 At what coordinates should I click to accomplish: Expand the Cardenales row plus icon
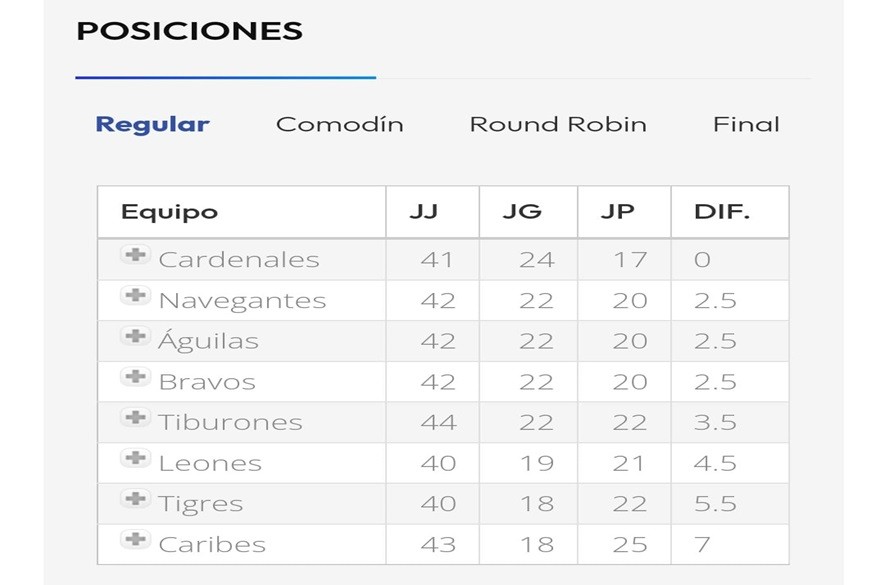[134, 255]
